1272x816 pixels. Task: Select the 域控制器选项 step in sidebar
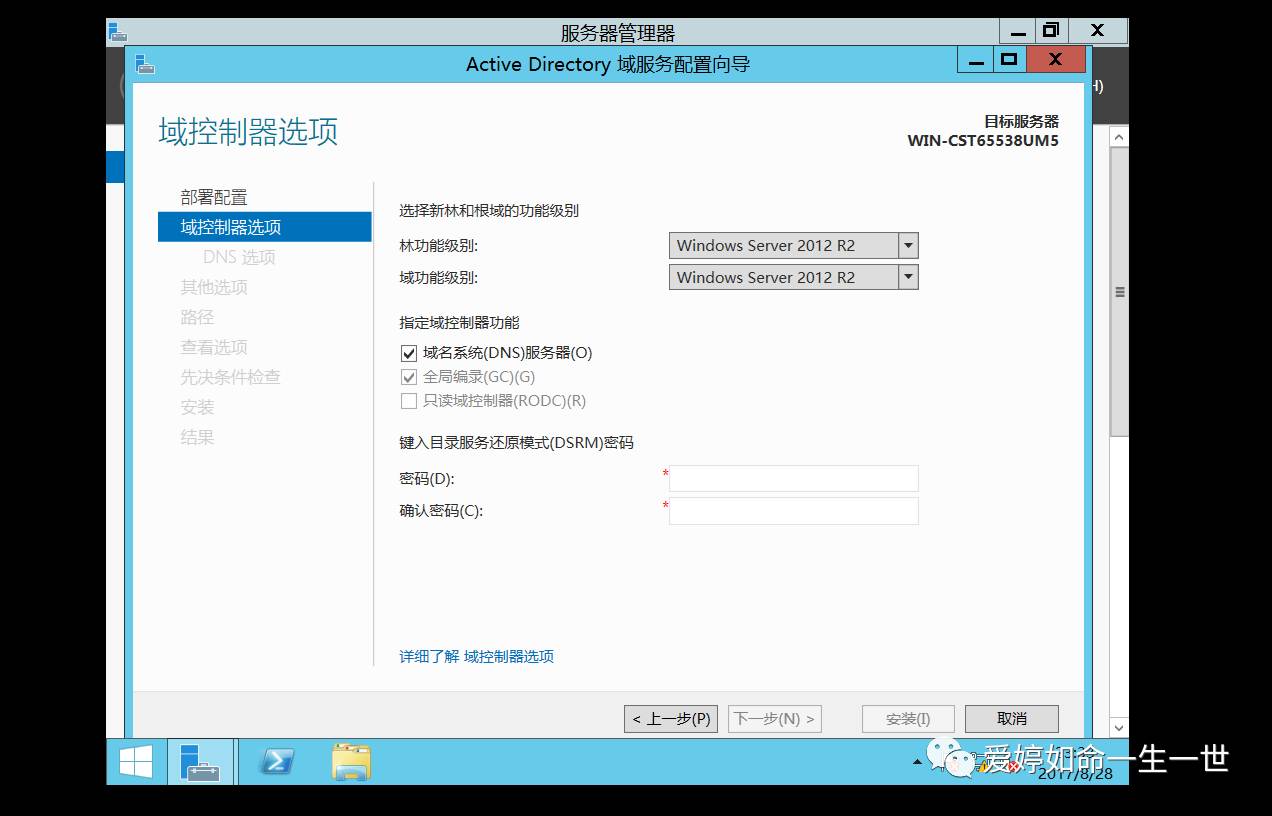point(264,227)
